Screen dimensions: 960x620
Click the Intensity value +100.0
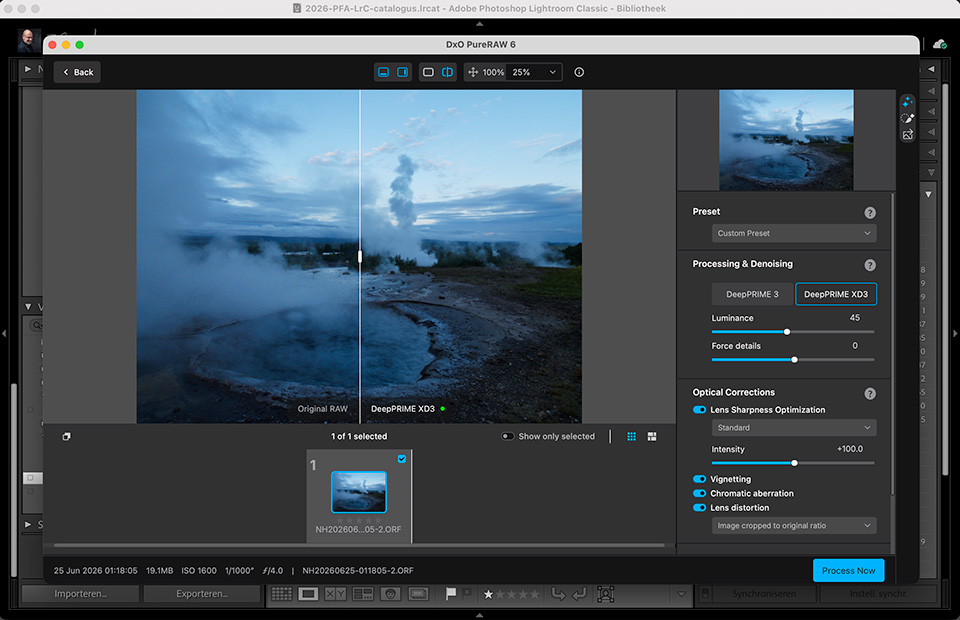[850, 449]
